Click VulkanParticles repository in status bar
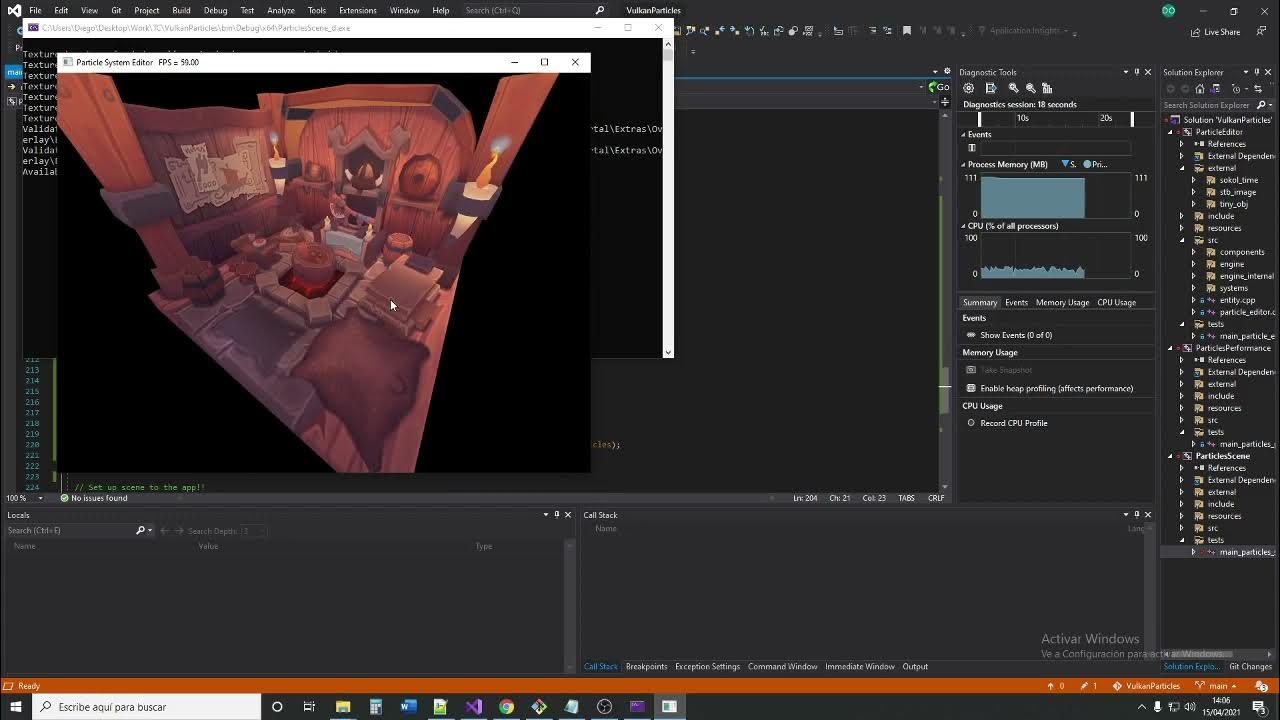Image resolution: width=1280 pixels, height=720 pixels. tap(1146, 686)
